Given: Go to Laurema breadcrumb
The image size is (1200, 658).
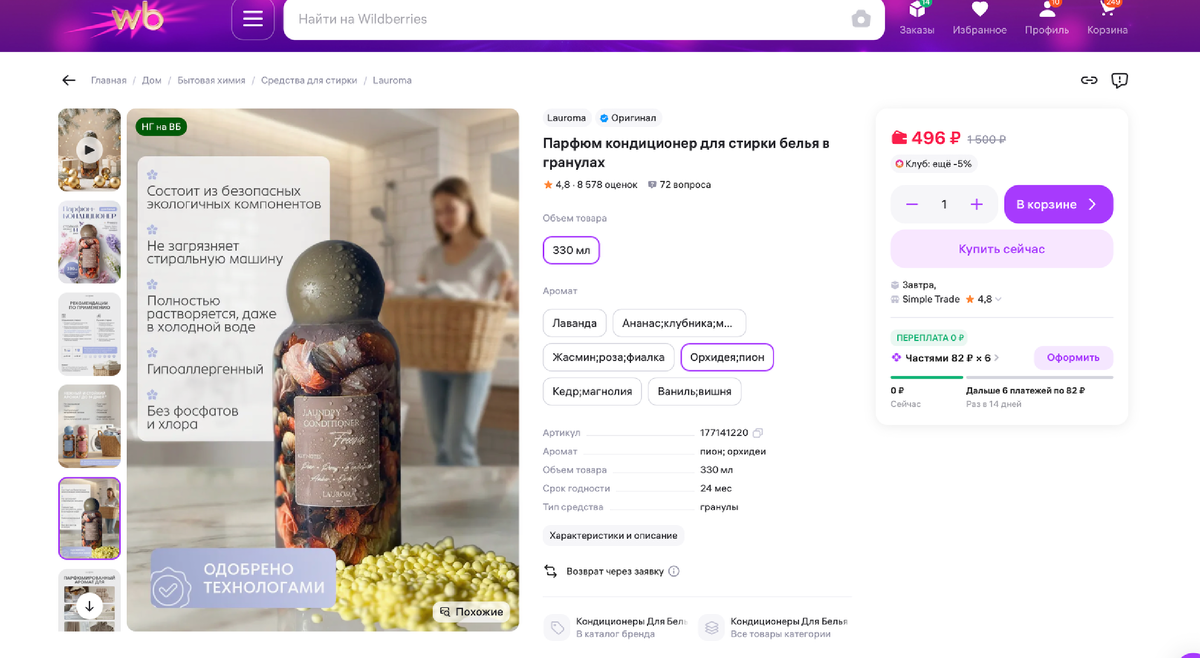Looking at the screenshot, I should point(392,80).
